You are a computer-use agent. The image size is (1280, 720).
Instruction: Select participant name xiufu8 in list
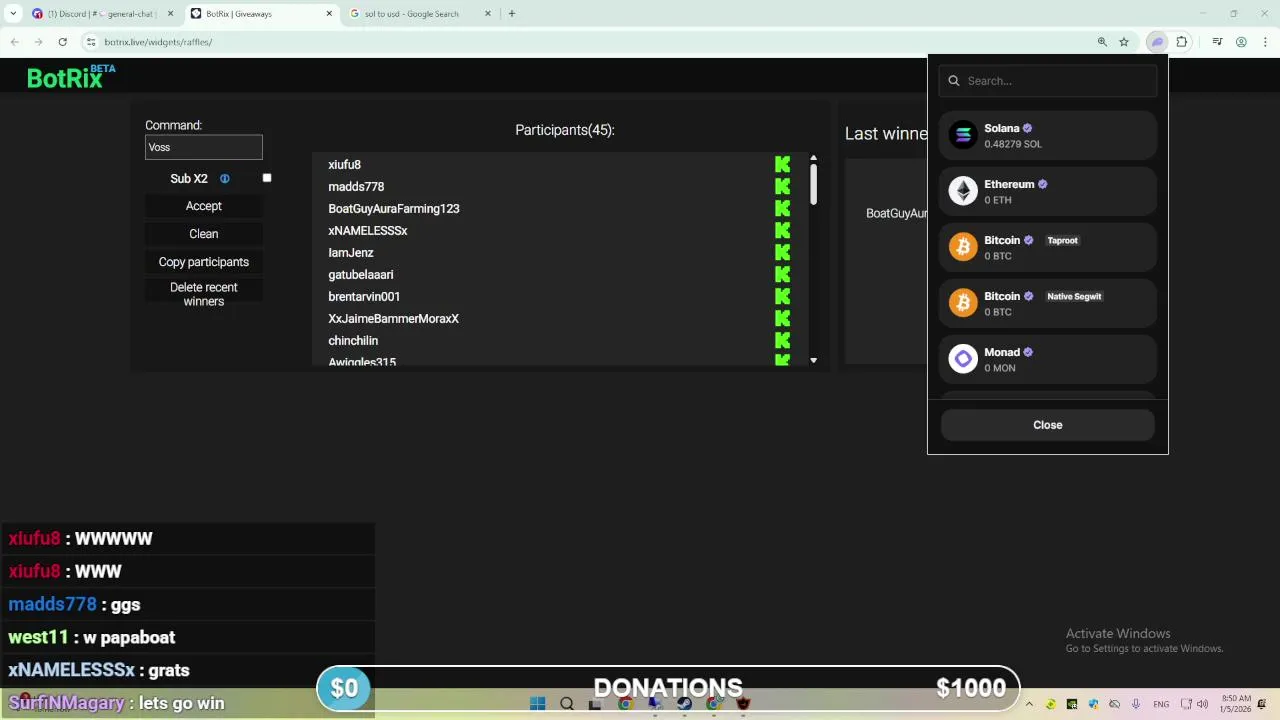(x=344, y=165)
